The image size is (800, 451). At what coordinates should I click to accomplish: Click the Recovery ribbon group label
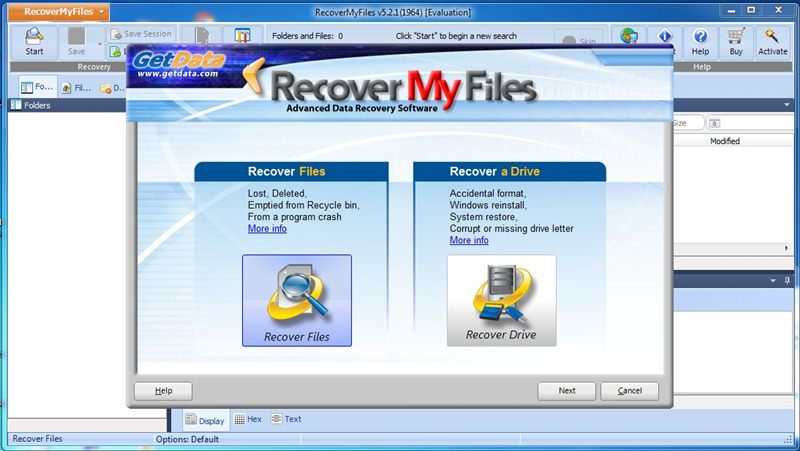tap(94, 67)
